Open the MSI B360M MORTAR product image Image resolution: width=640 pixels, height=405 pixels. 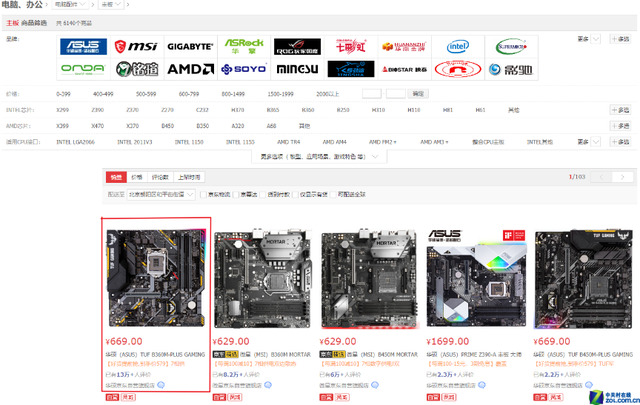(x=263, y=278)
